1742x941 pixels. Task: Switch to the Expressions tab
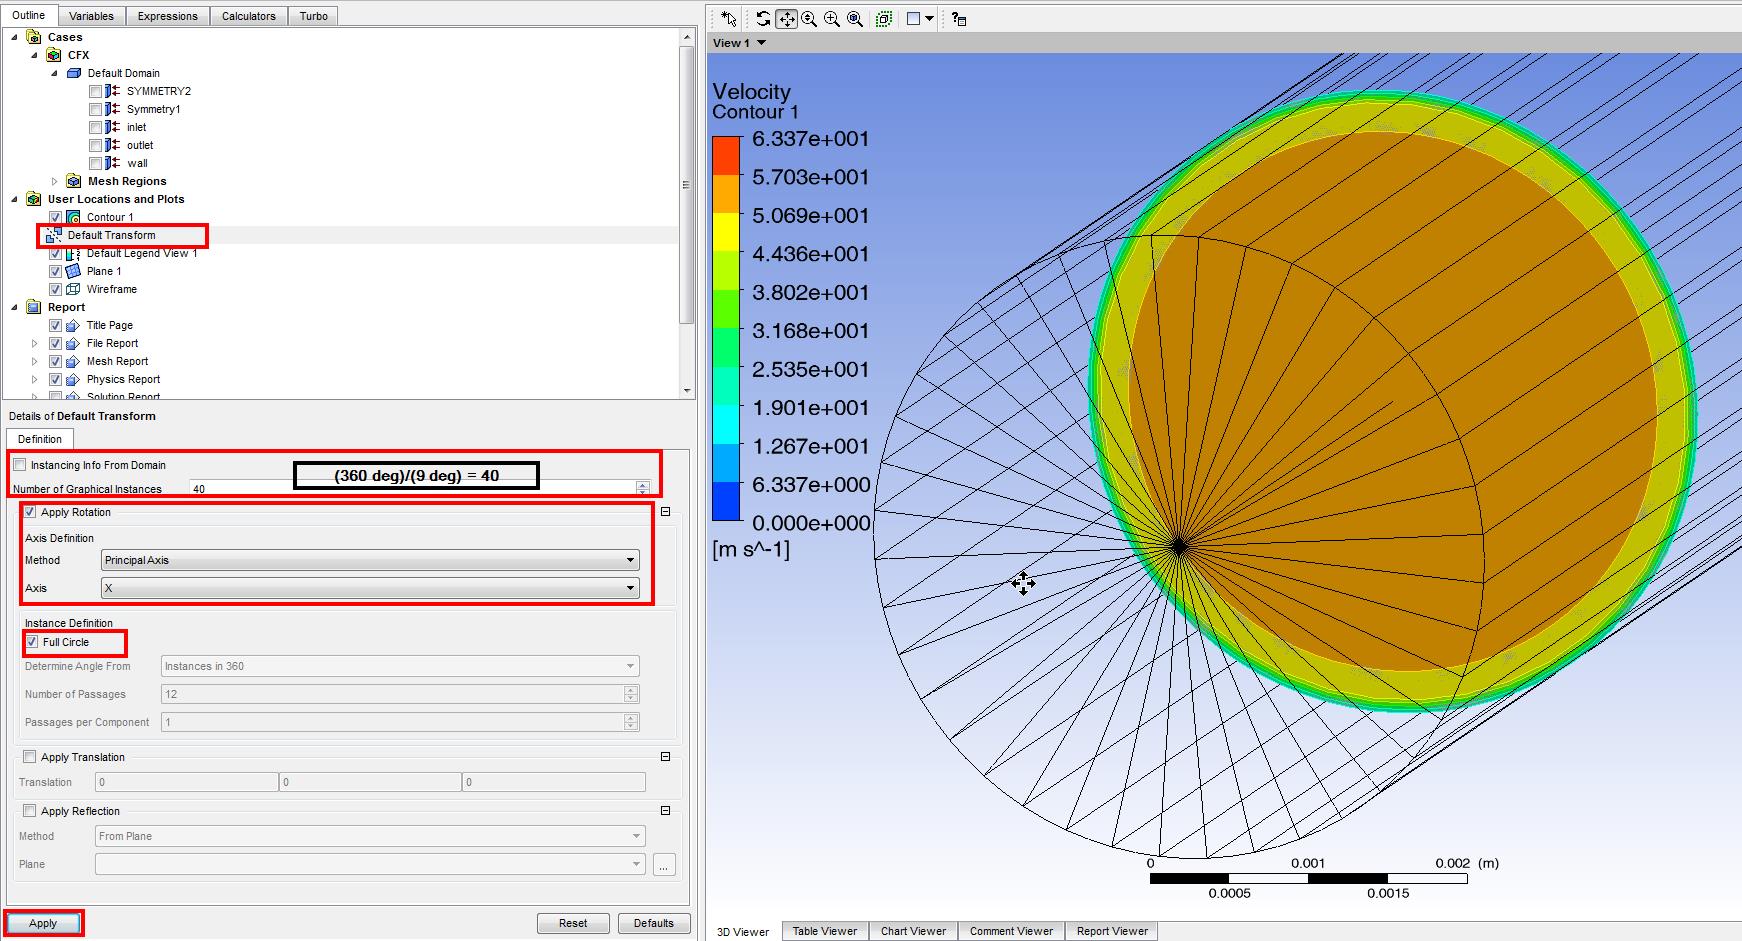pyautogui.click(x=167, y=16)
